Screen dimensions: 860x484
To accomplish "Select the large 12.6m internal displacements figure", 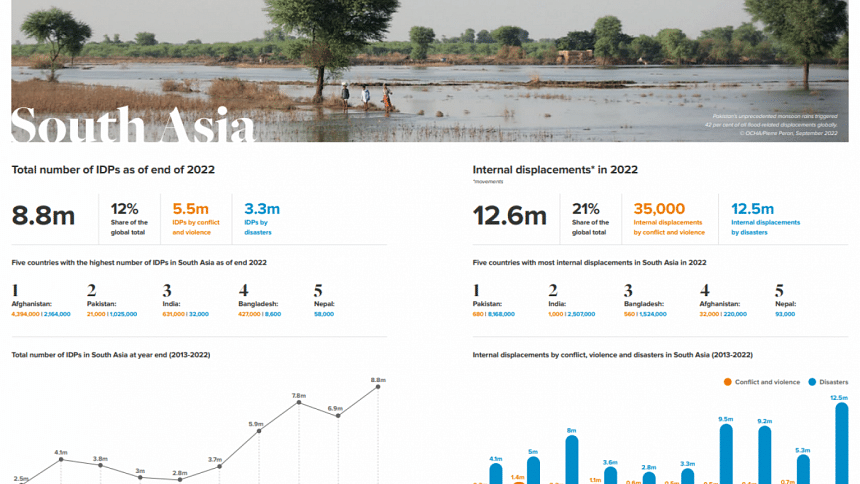I will point(509,215).
